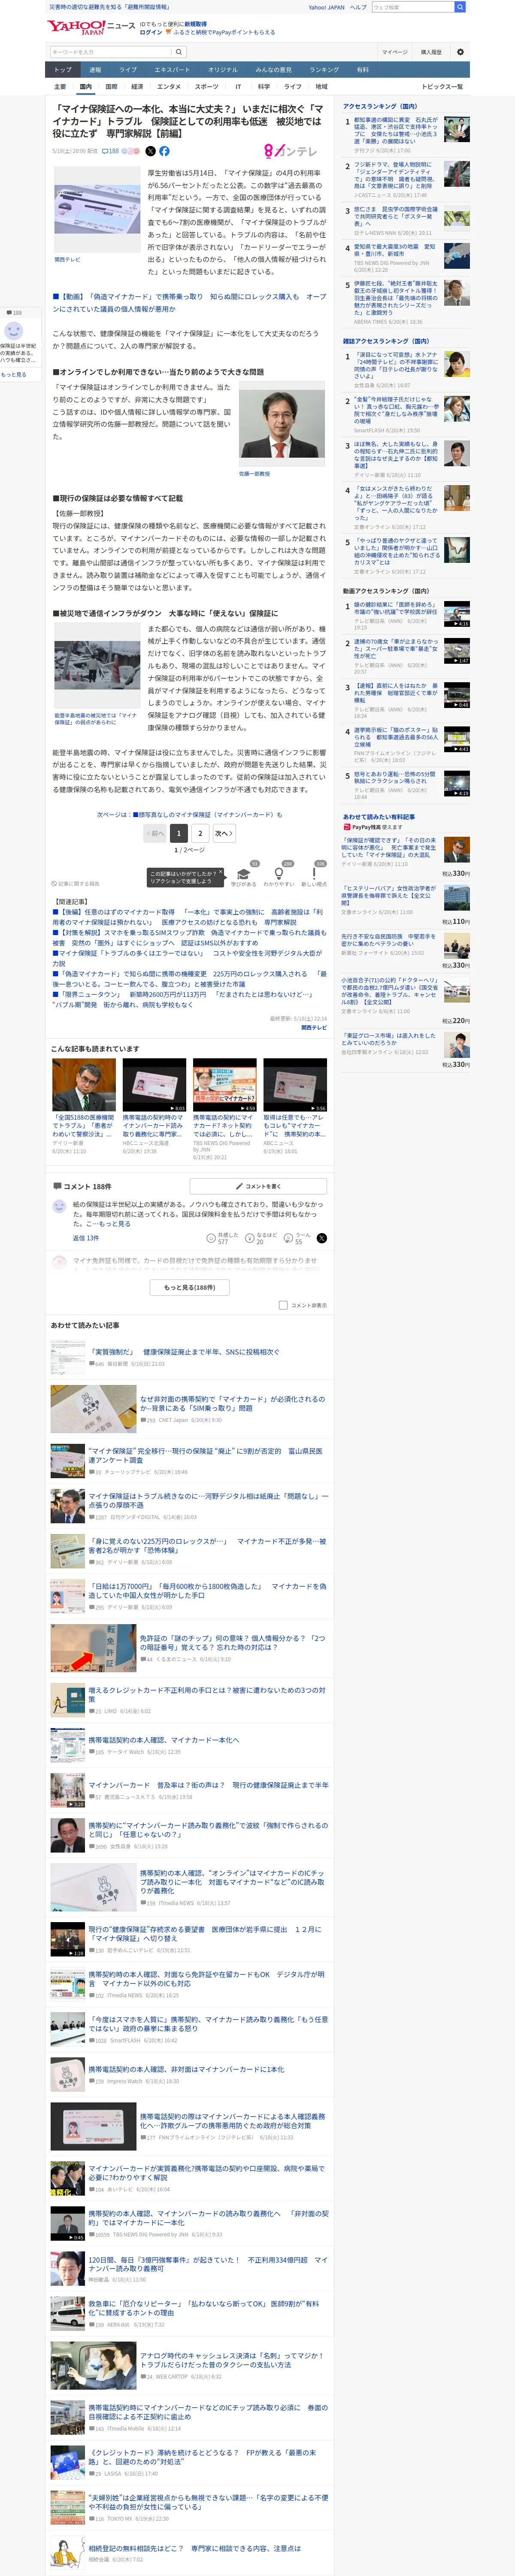Open トピックス一覧 link

[x=442, y=87]
